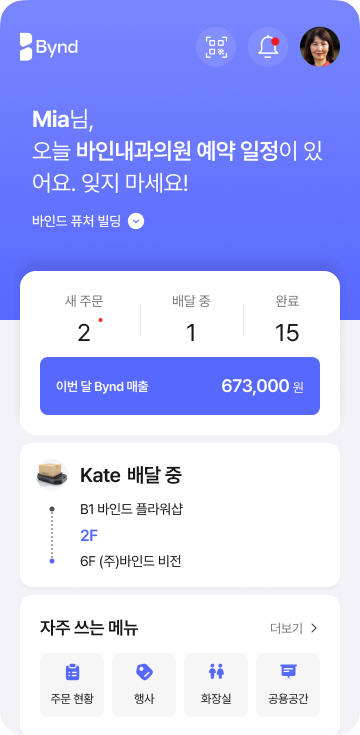Open notifications bell

(x=268, y=47)
